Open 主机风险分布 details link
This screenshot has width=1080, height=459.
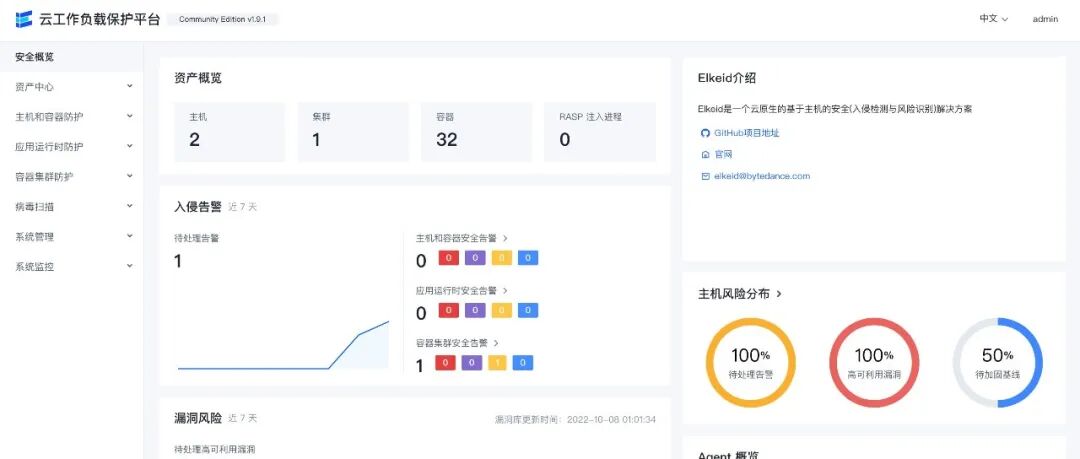click(740, 294)
